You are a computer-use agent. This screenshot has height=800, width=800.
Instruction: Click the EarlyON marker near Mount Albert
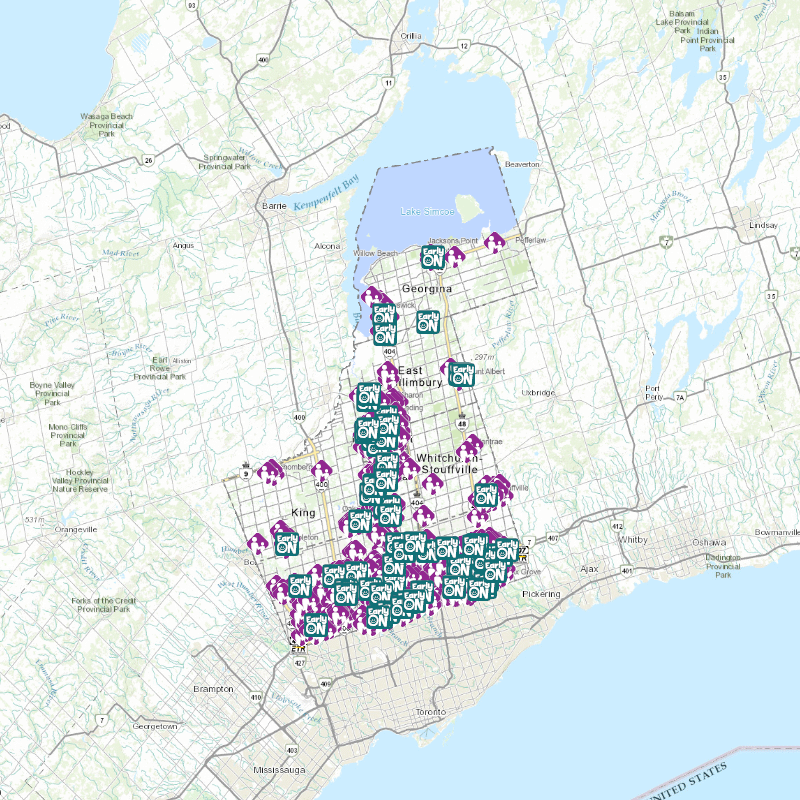[462, 375]
